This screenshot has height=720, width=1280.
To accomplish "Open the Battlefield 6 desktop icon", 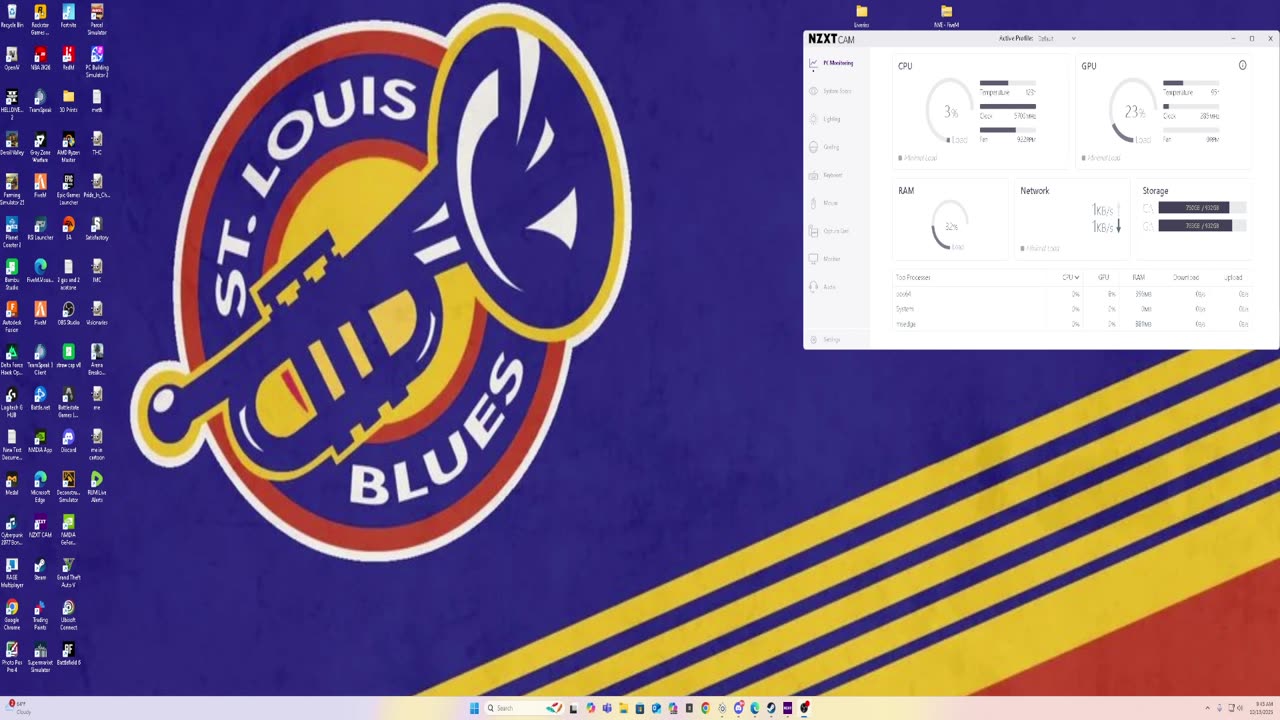I will pyautogui.click(x=68, y=652).
